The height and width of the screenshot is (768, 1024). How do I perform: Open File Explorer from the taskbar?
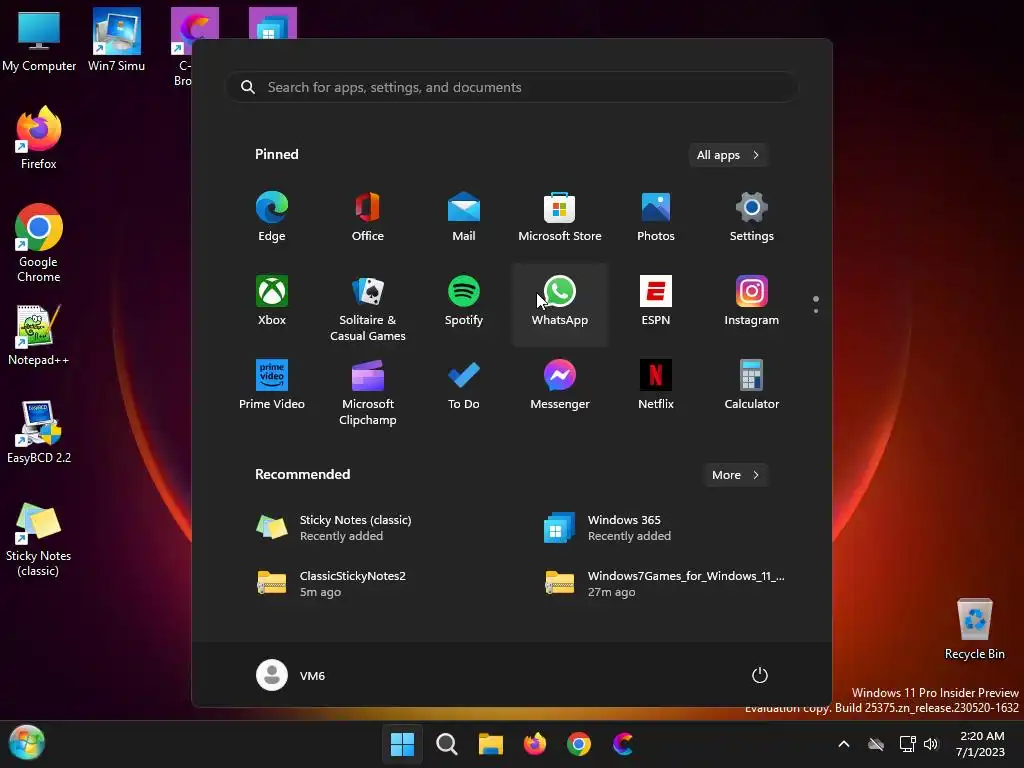(490, 744)
